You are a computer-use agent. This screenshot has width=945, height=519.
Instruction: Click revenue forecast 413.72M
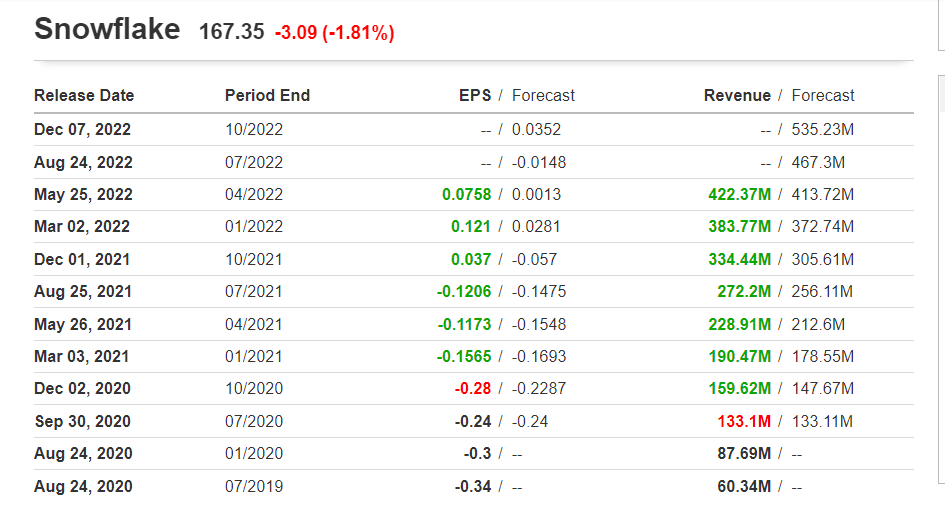[823, 195]
